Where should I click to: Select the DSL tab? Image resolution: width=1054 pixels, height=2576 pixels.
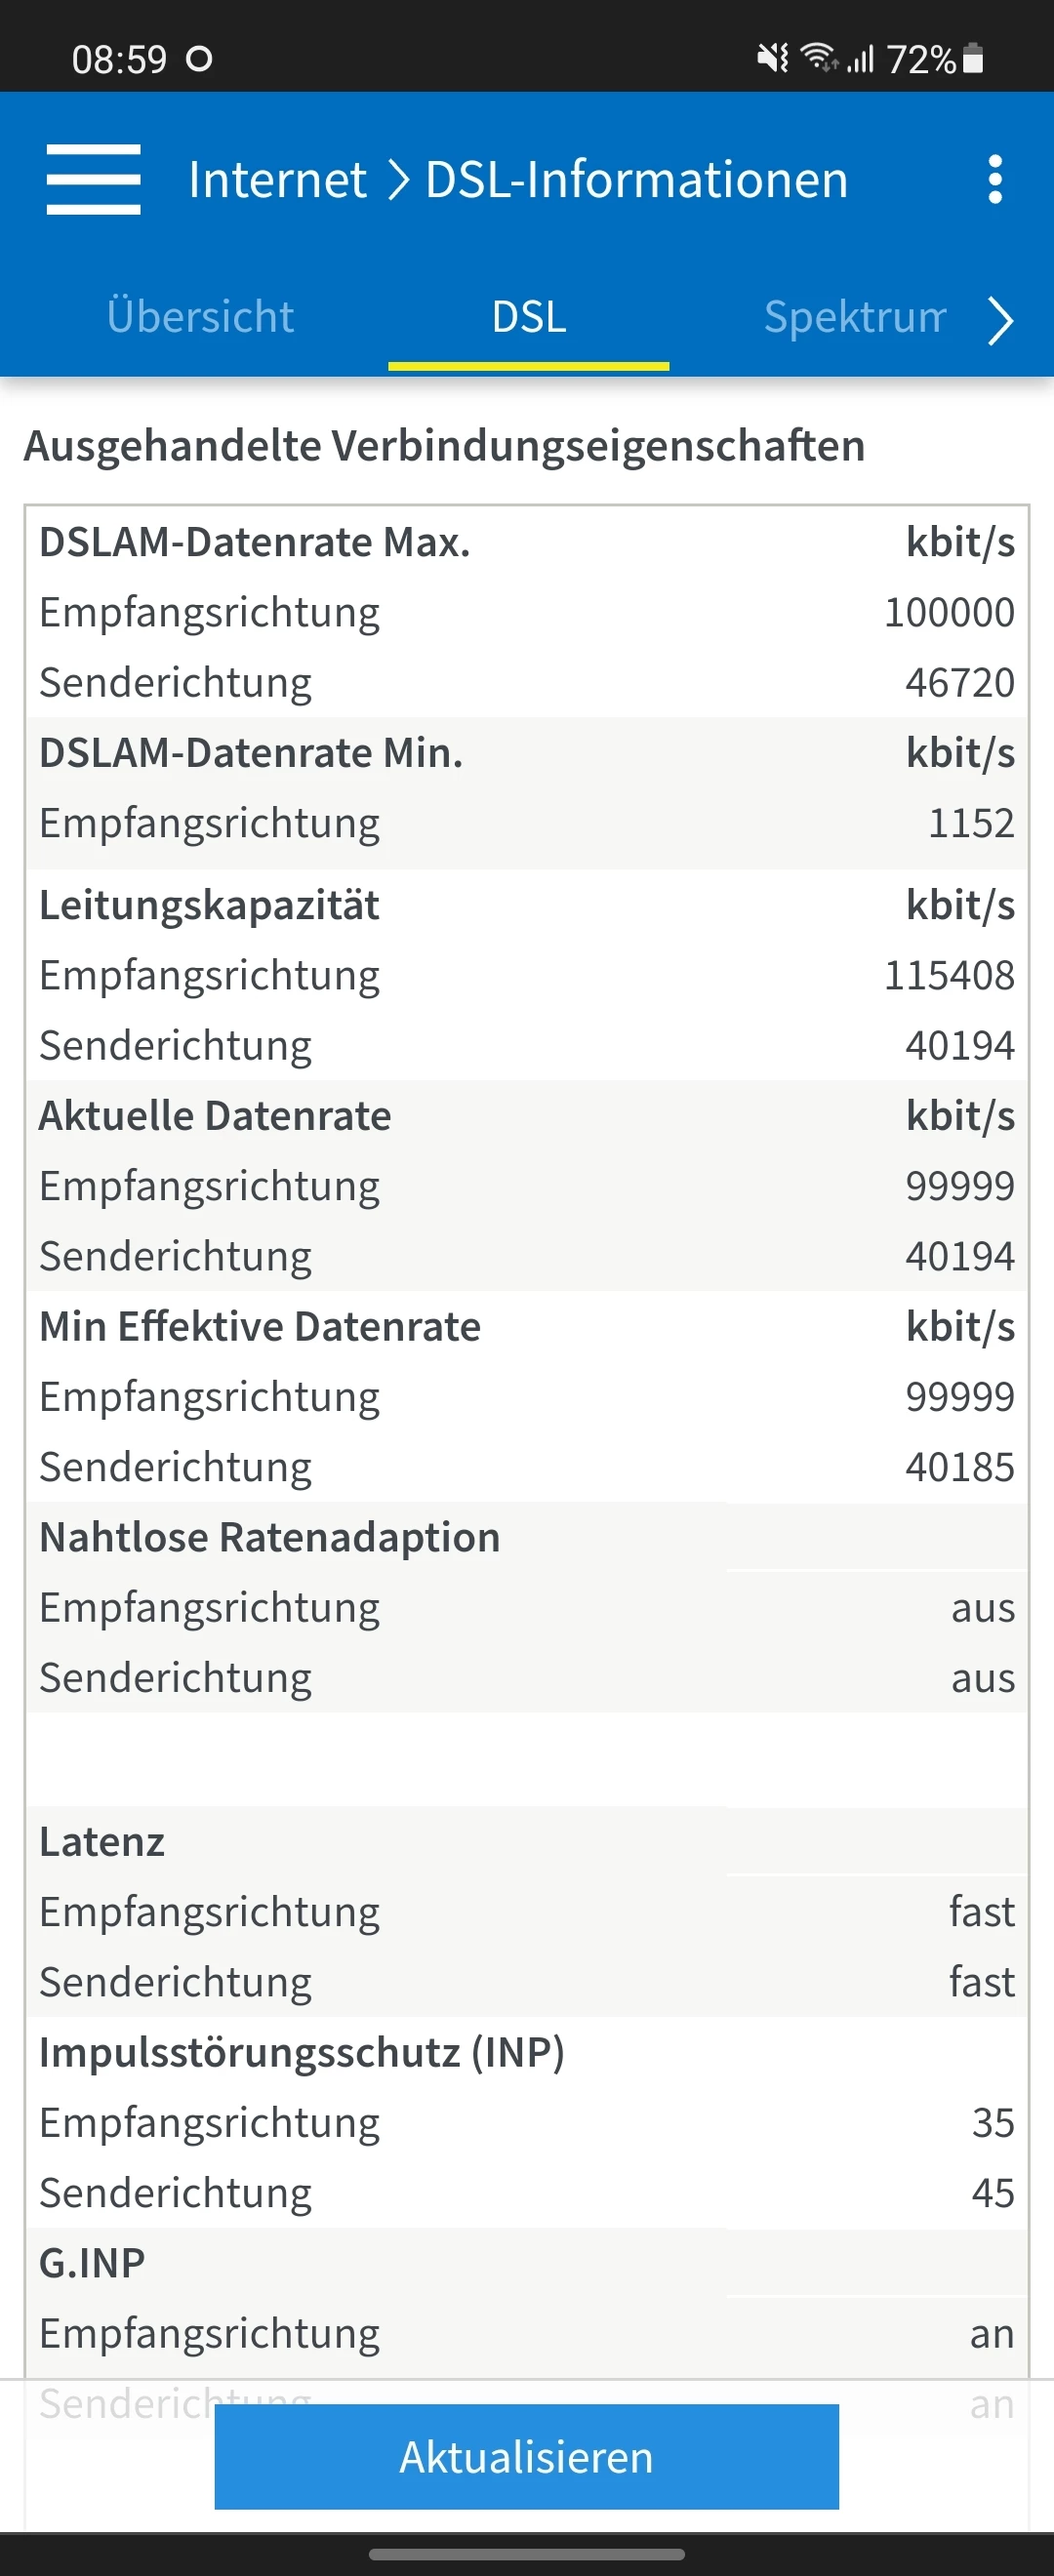coord(528,317)
